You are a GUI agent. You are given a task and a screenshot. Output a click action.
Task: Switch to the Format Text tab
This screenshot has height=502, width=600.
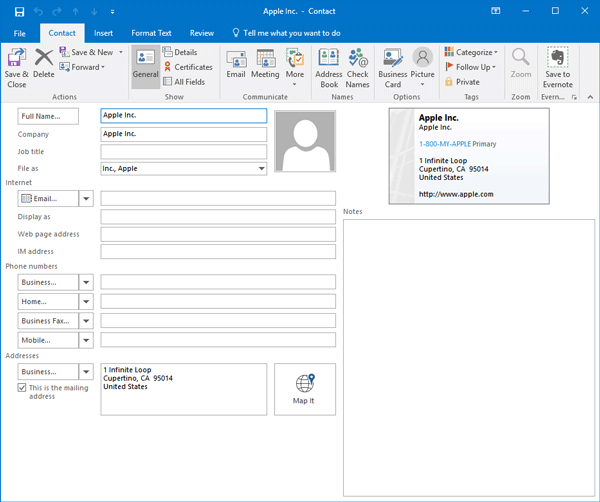[x=151, y=33]
